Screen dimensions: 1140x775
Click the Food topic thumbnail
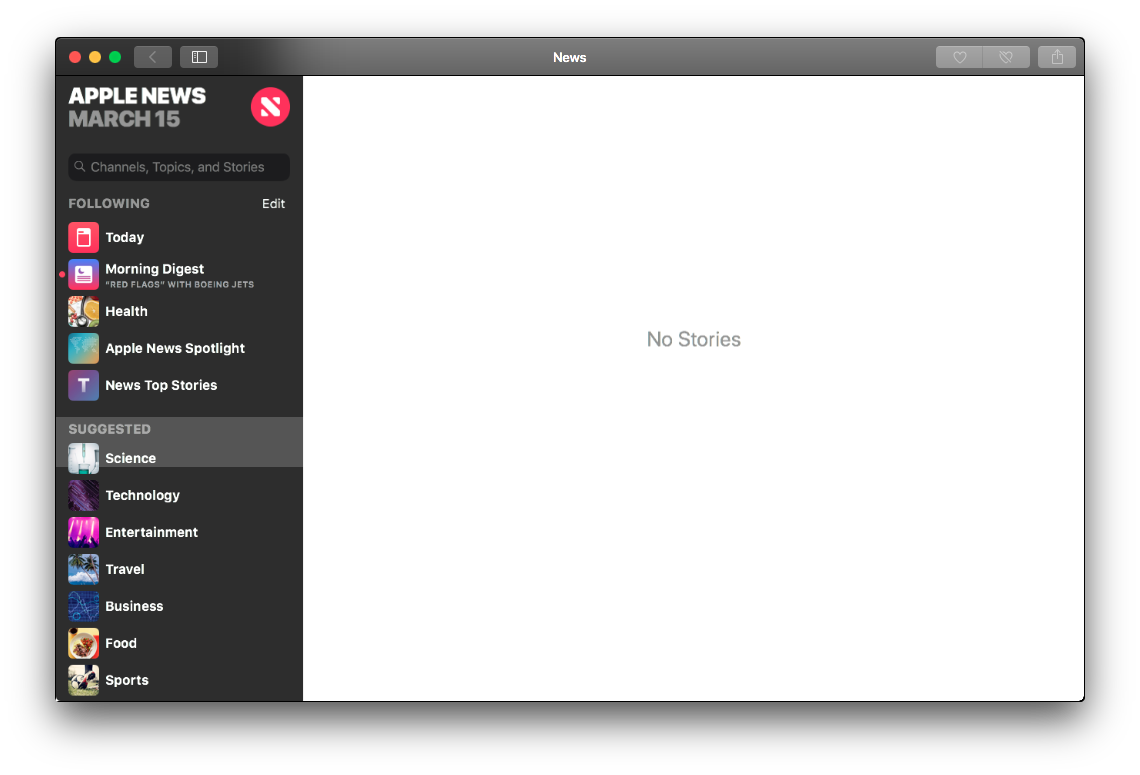(x=84, y=643)
